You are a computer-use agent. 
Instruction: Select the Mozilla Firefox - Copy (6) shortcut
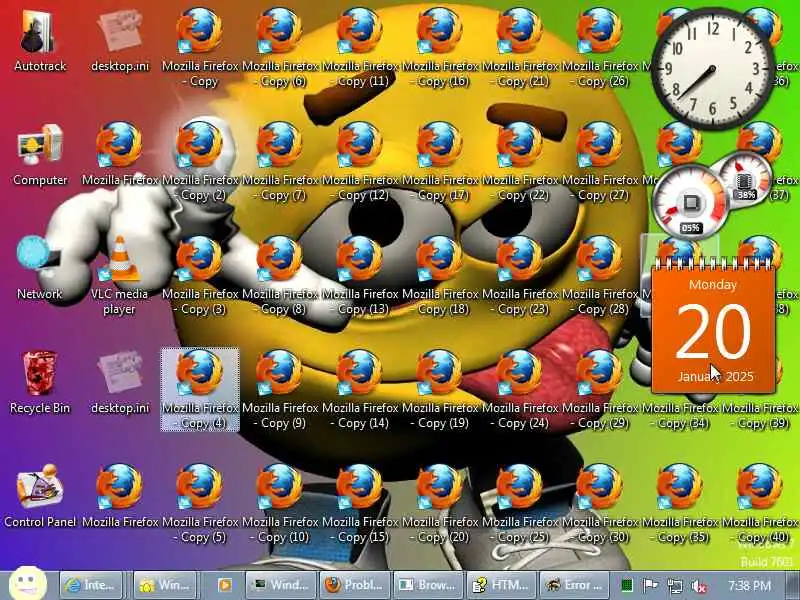[x=280, y=47]
